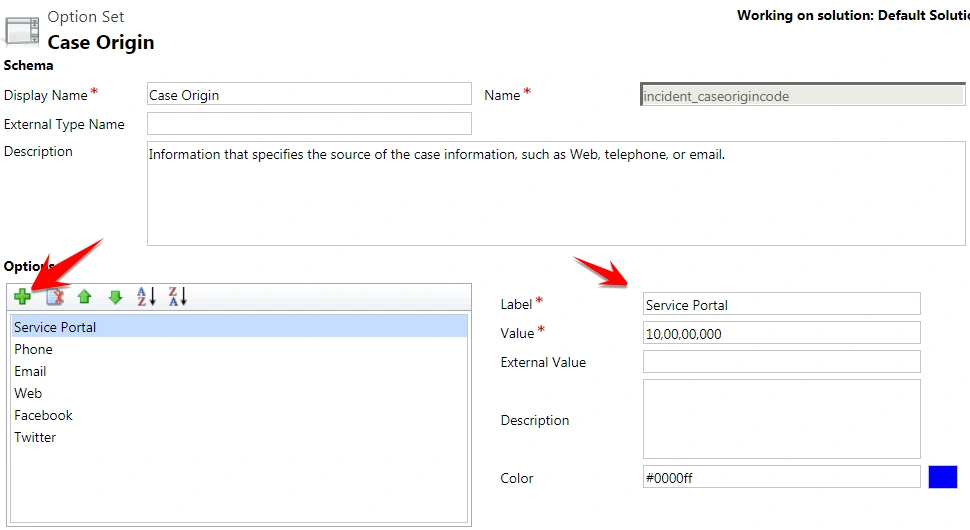970x530 pixels.
Task: Select Service Portal in options list
Action: (239, 327)
